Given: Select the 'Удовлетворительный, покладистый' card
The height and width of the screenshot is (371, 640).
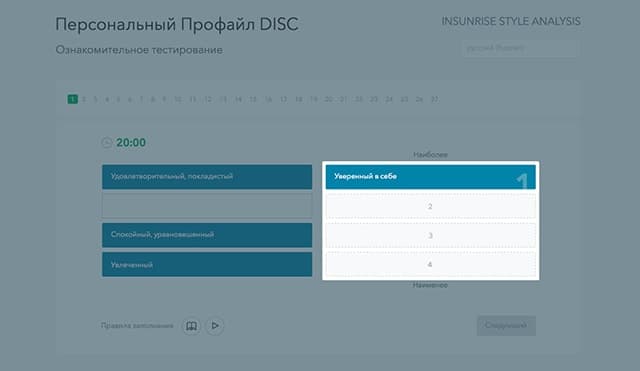Looking at the screenshot, I should tap(207, 177).
